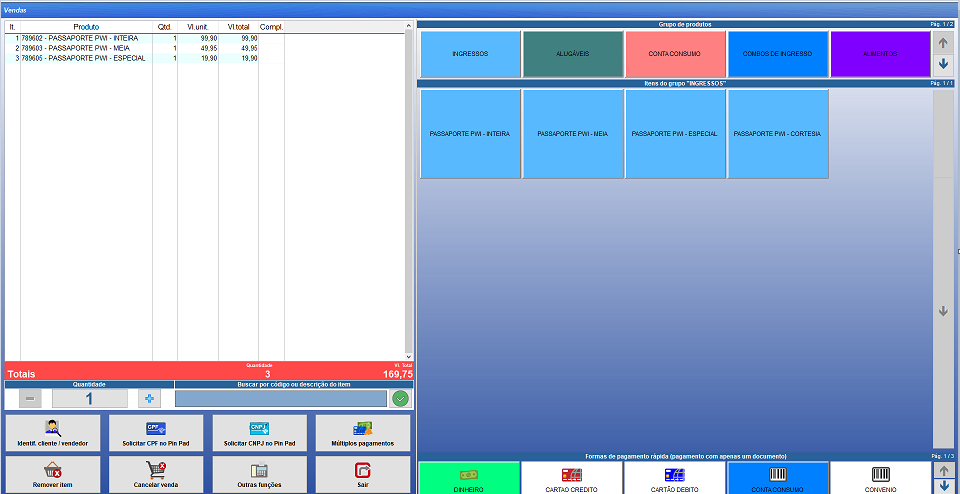Confirm item search with green check button
This screenshot has height=494, width=960.
point(400,398)
